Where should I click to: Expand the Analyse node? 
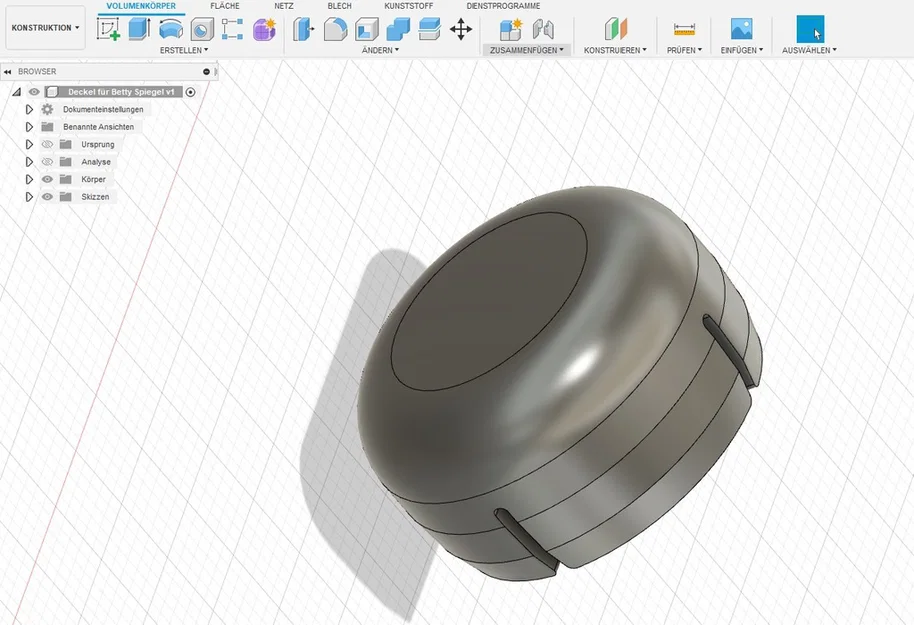click(29, 161)
